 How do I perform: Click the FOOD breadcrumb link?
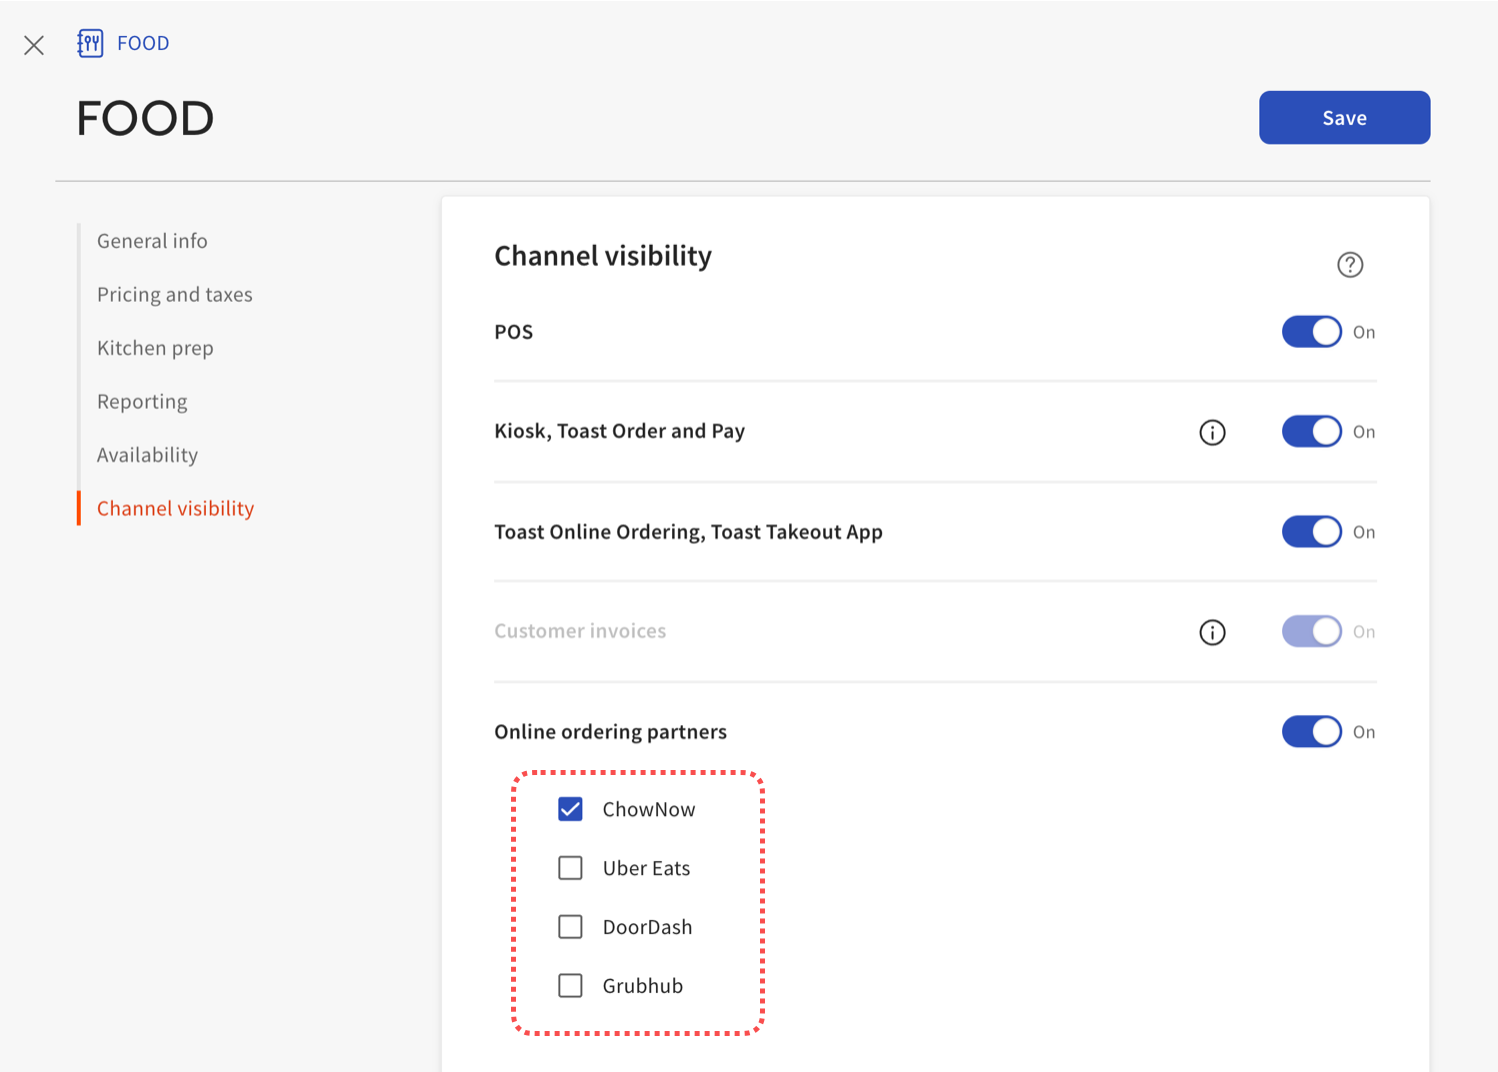click(143, 43)
